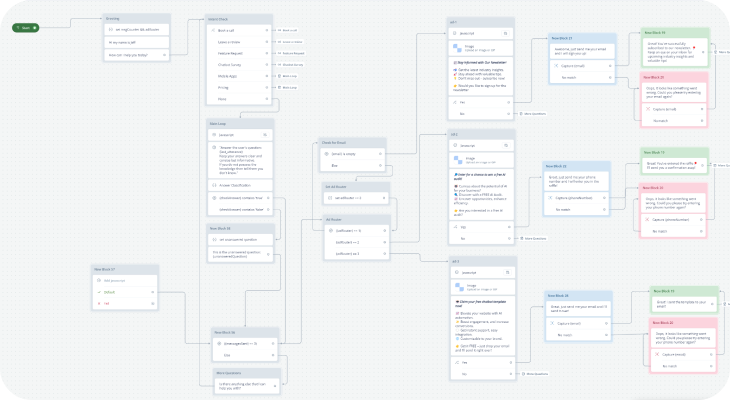Click the AI prompt icon in Main Loop
The image size is (730, 400).
click(x=214, y=148)
